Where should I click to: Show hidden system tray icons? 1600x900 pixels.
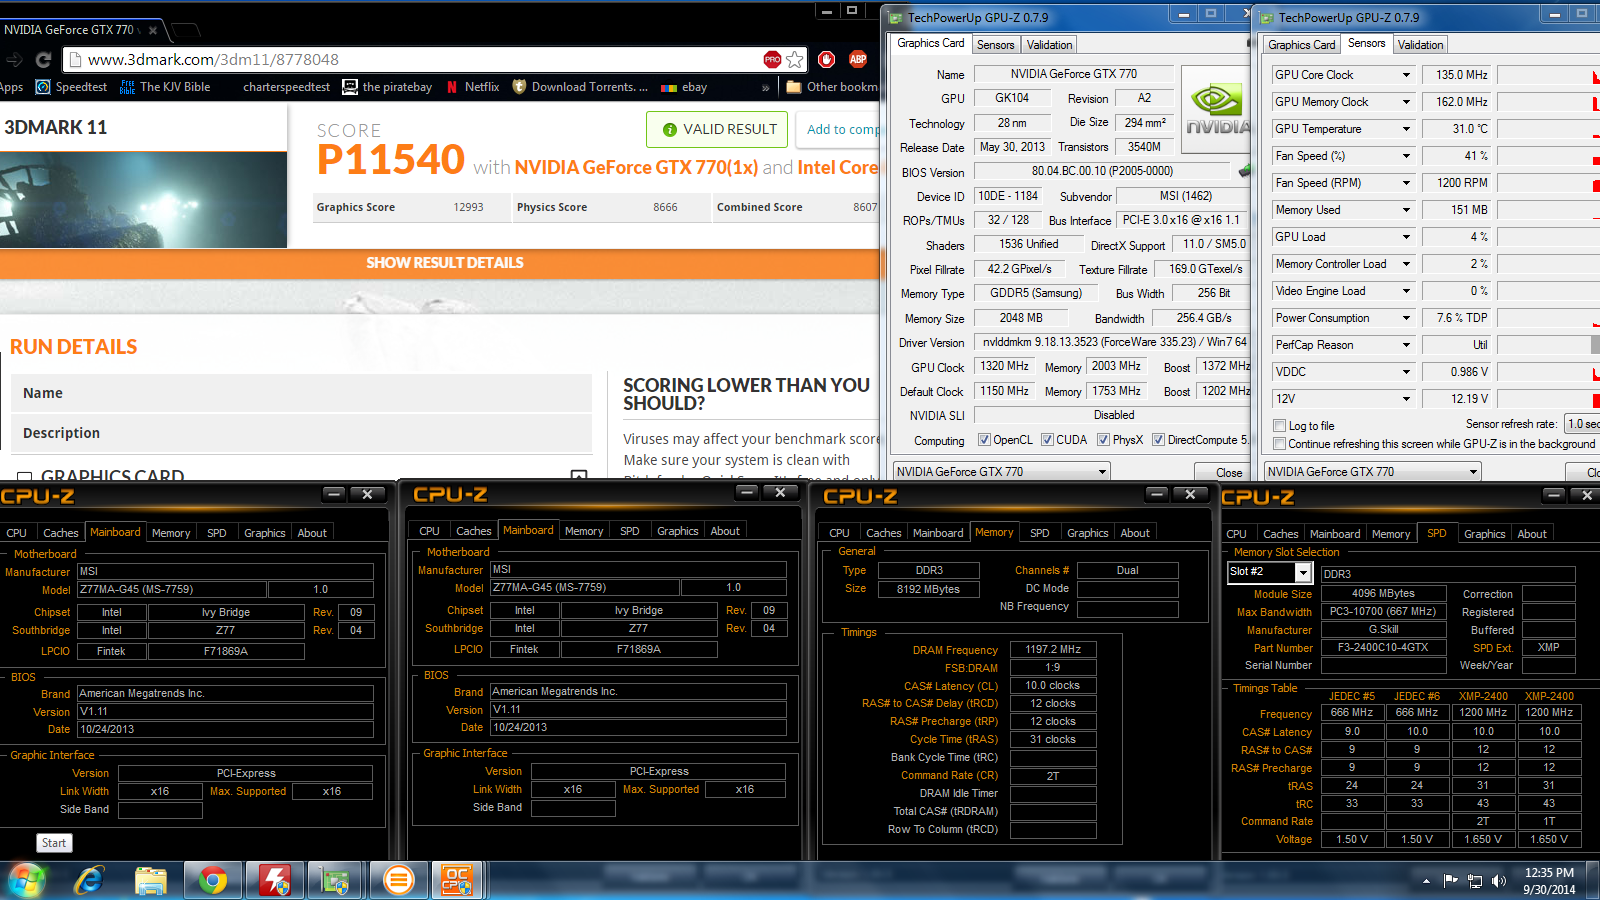(1426, 881)
